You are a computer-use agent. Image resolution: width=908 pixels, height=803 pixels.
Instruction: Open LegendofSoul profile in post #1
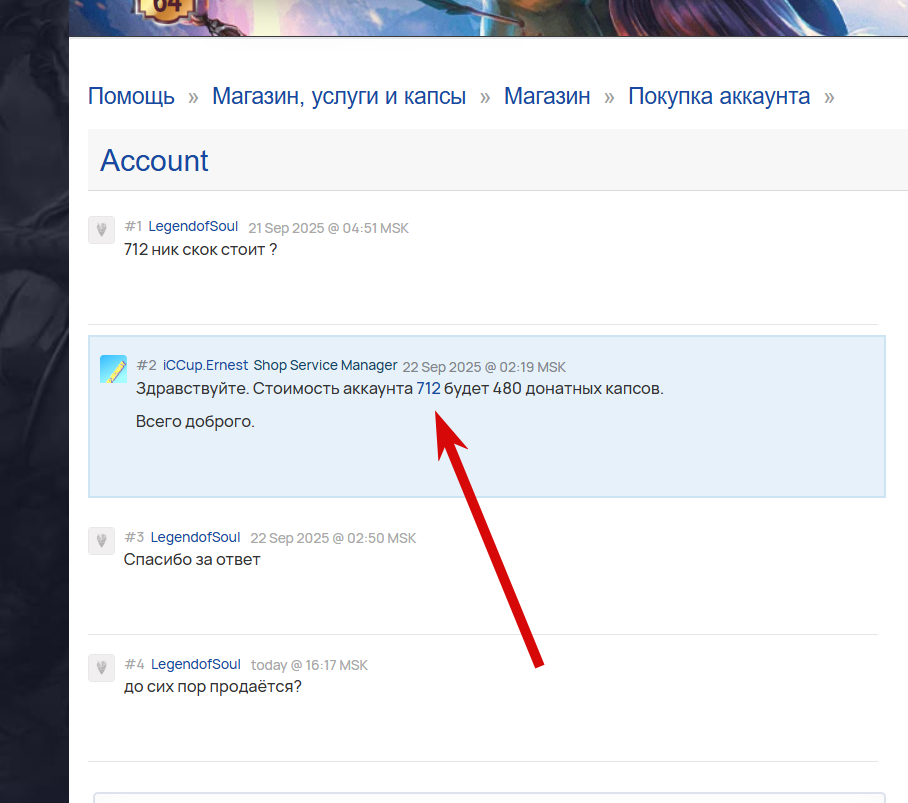click(x=193, y=226)
